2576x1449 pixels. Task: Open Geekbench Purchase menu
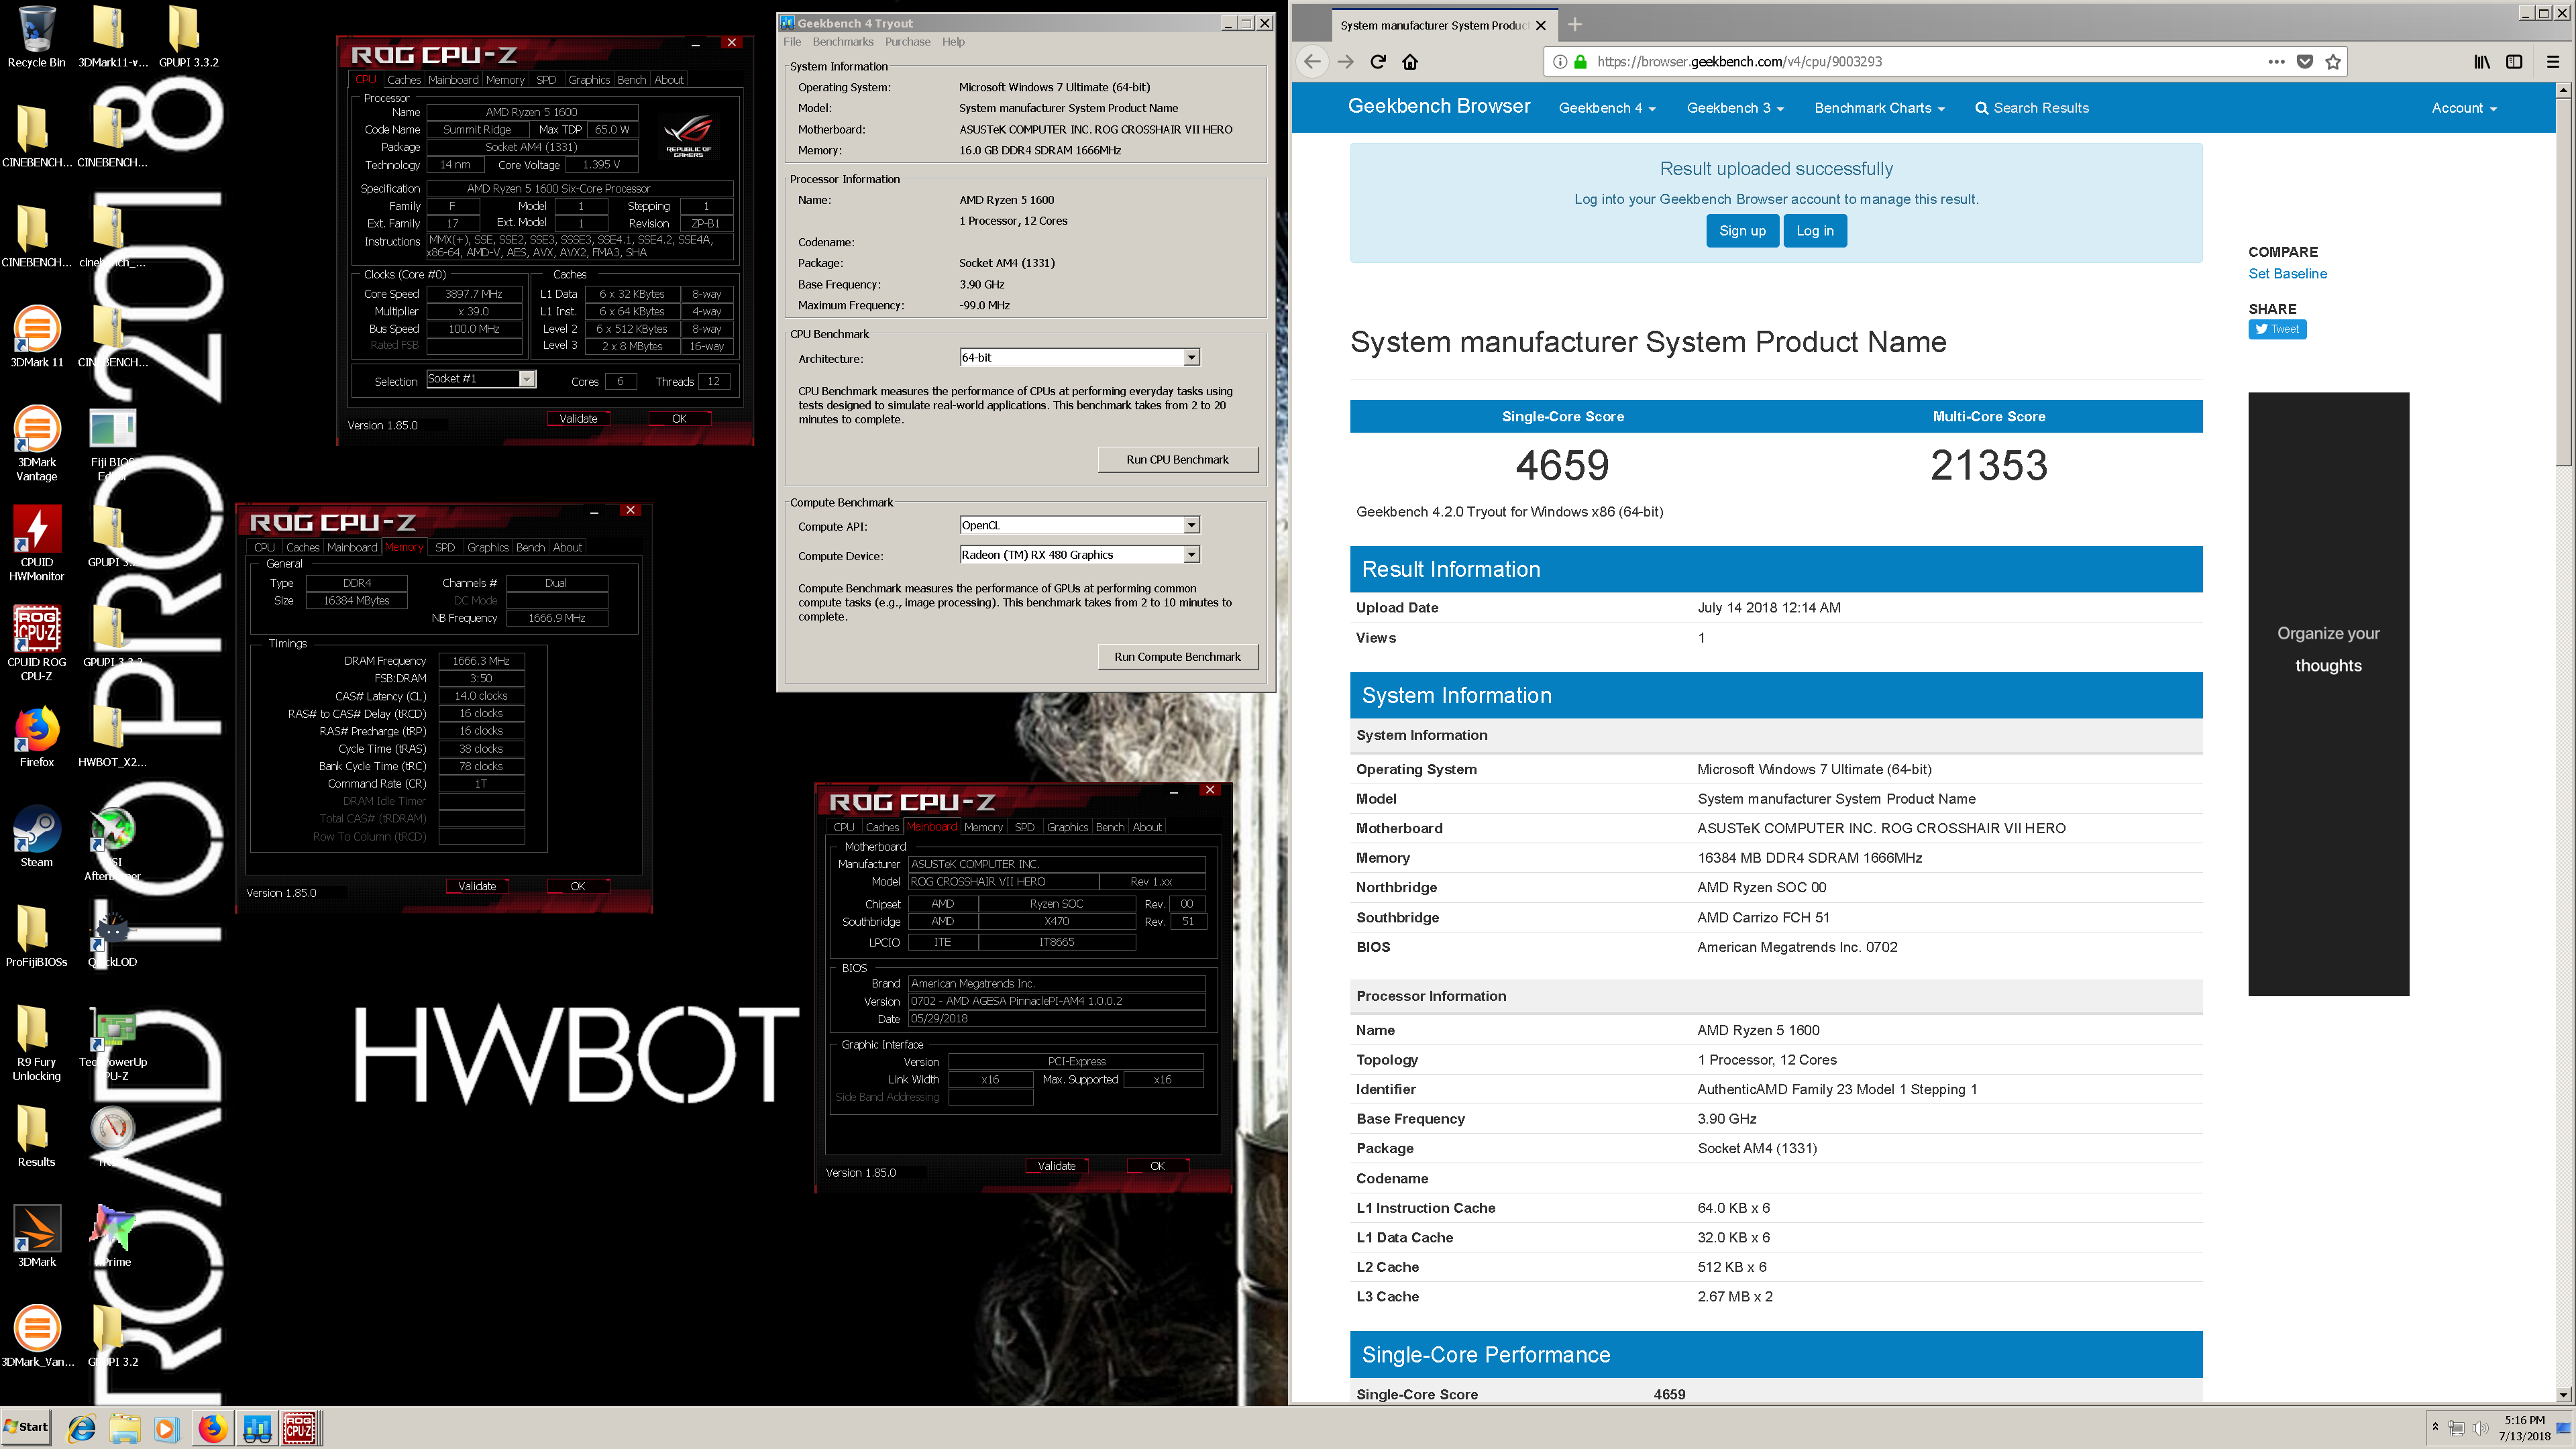[907, 42]
